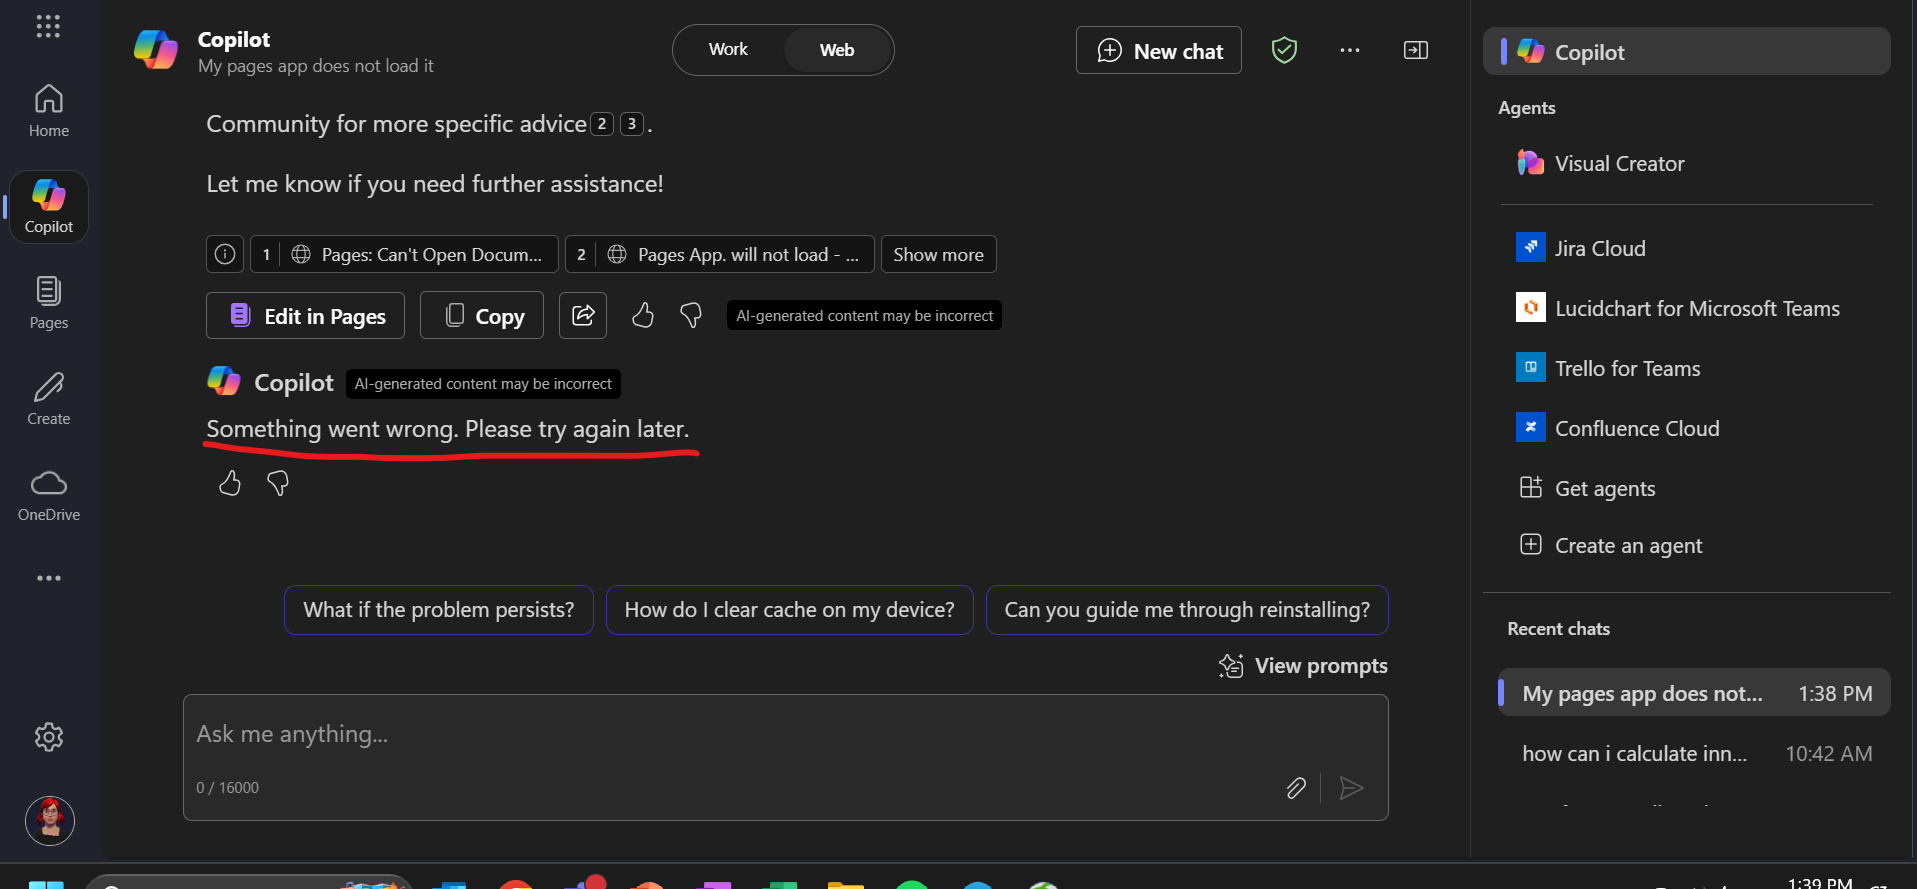Click Copilot logo in header
This screenshot has height=889, width=1917.
(x=156, y=50)
